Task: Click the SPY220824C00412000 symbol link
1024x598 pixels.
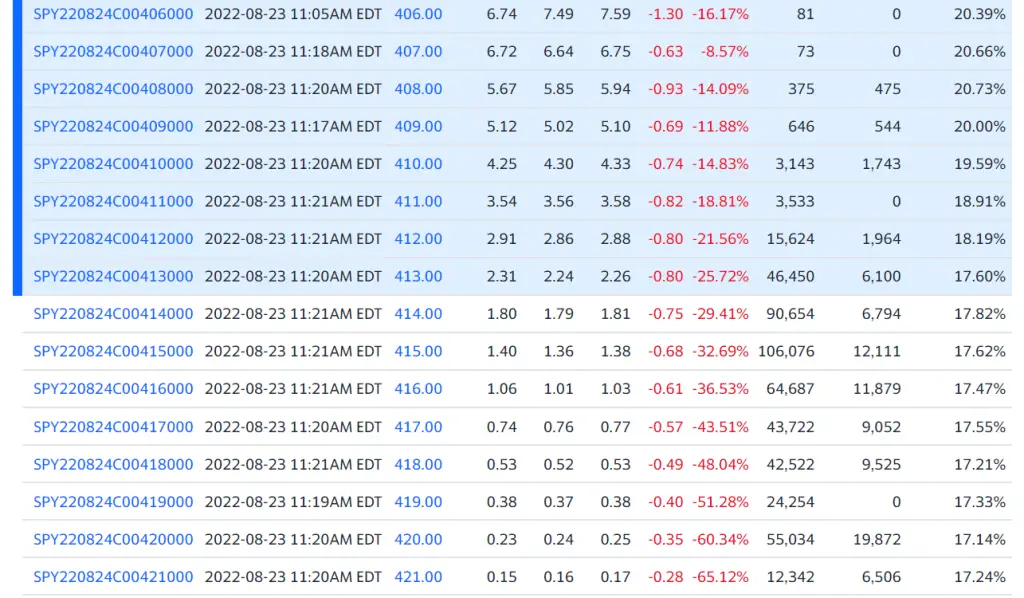Action: [114, 238]
